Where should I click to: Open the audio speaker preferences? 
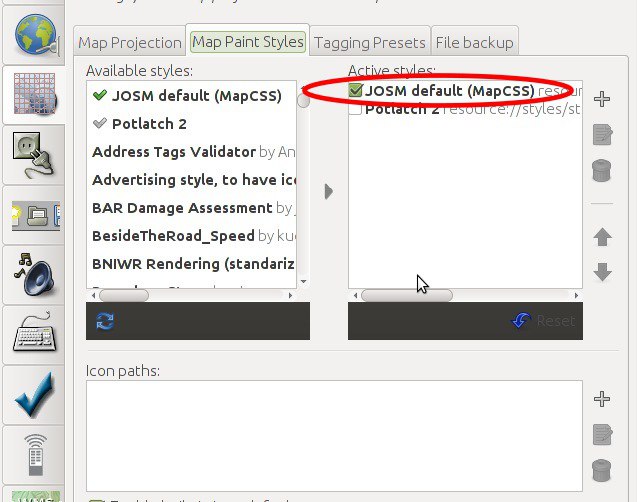point(34,275)
